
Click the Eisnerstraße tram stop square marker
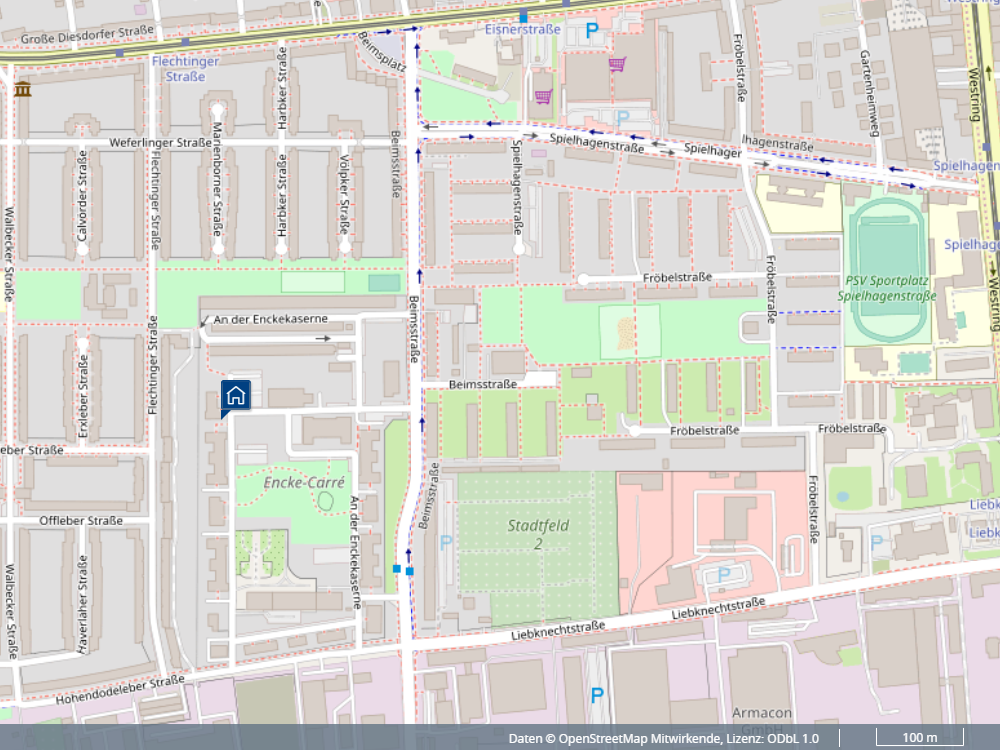point(523,17)
